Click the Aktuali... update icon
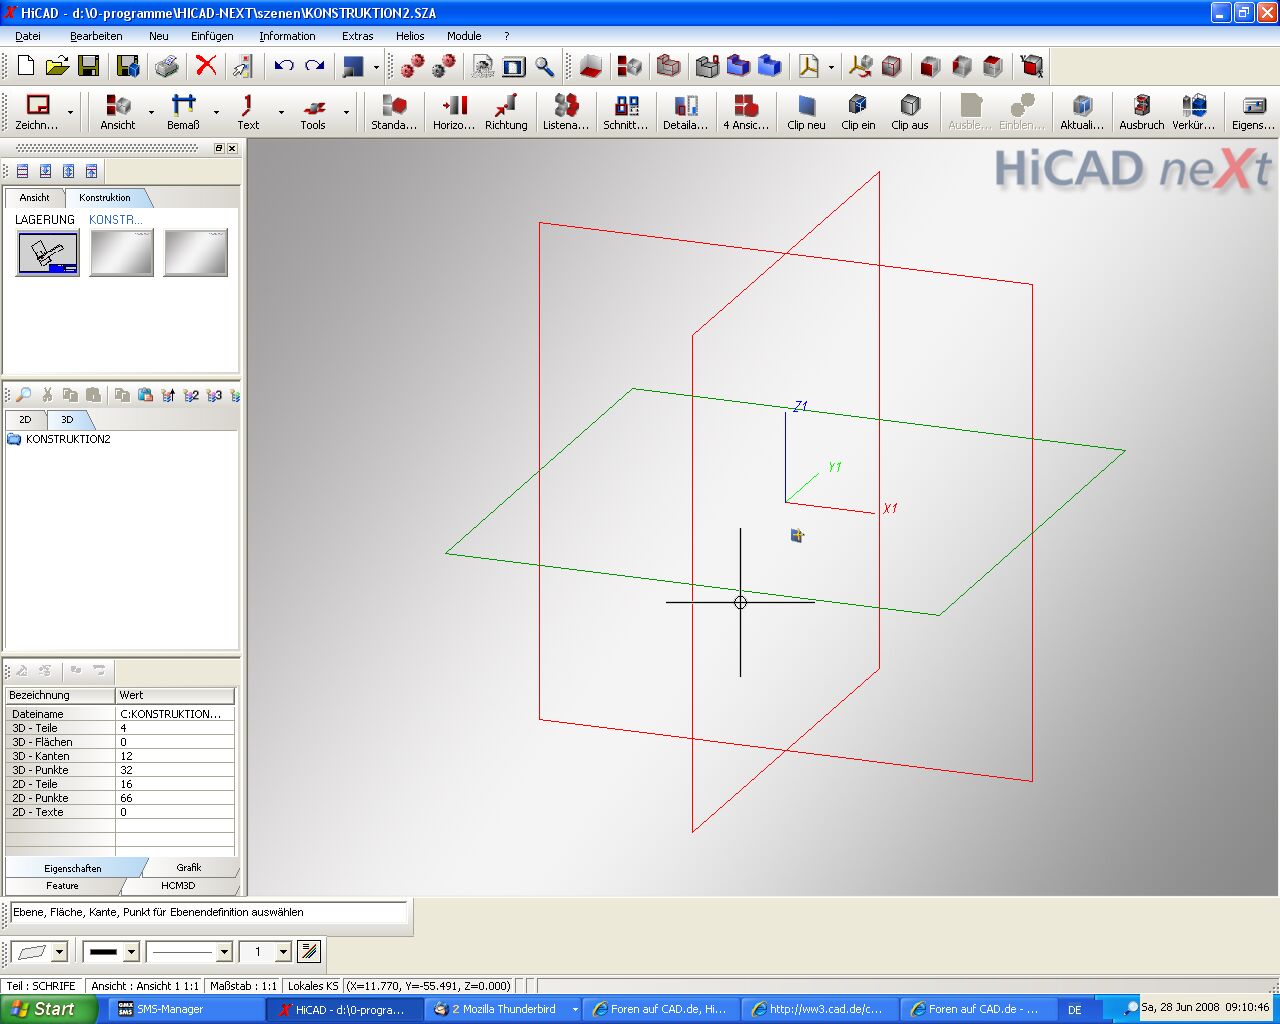Viewport: 1280px width, 1024px height. point(1082,112)
